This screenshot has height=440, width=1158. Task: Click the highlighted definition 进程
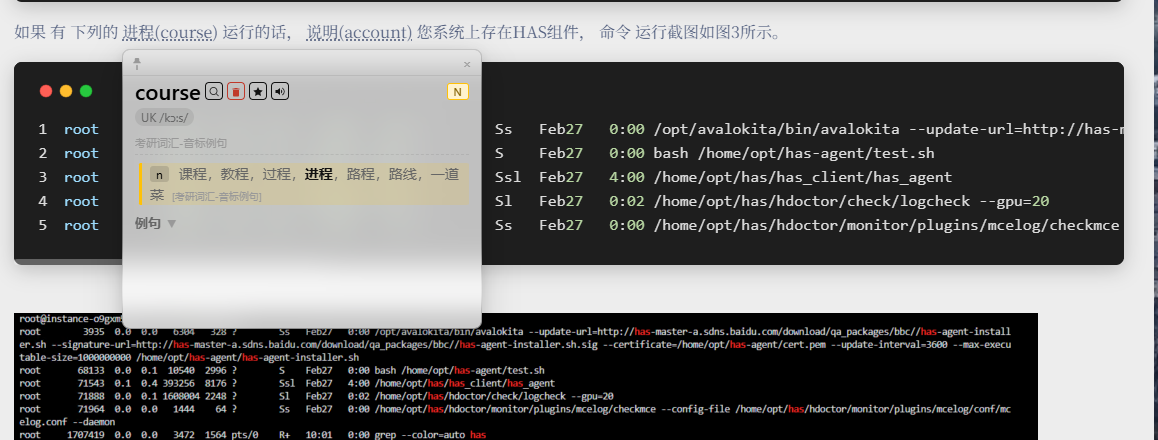(319, 175)
